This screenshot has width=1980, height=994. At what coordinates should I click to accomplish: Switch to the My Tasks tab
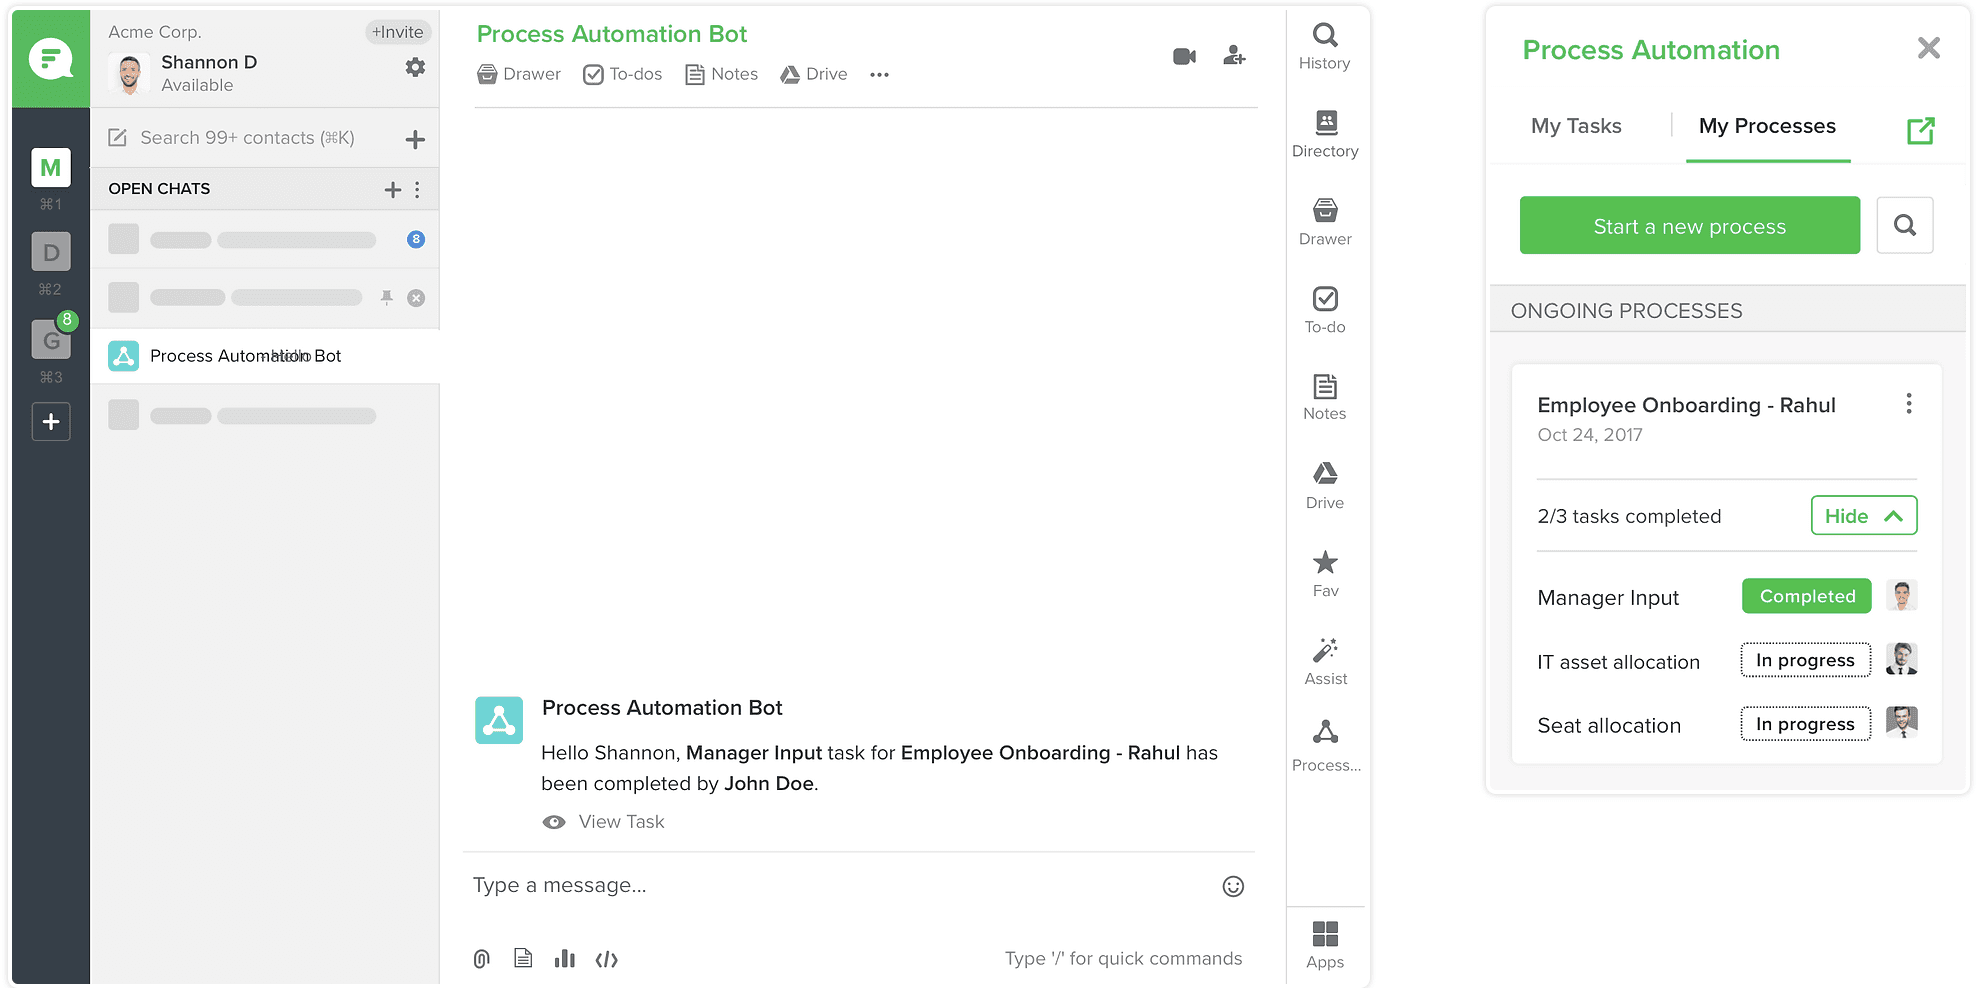point(1576,126)
